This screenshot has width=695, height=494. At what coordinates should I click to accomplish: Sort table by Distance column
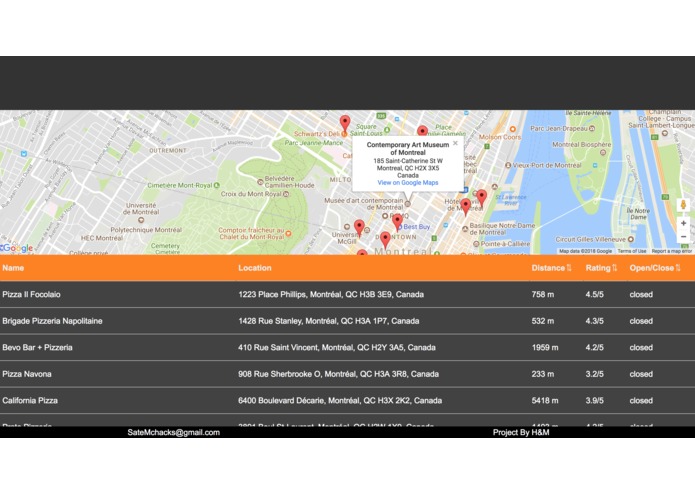coord(551,268)
